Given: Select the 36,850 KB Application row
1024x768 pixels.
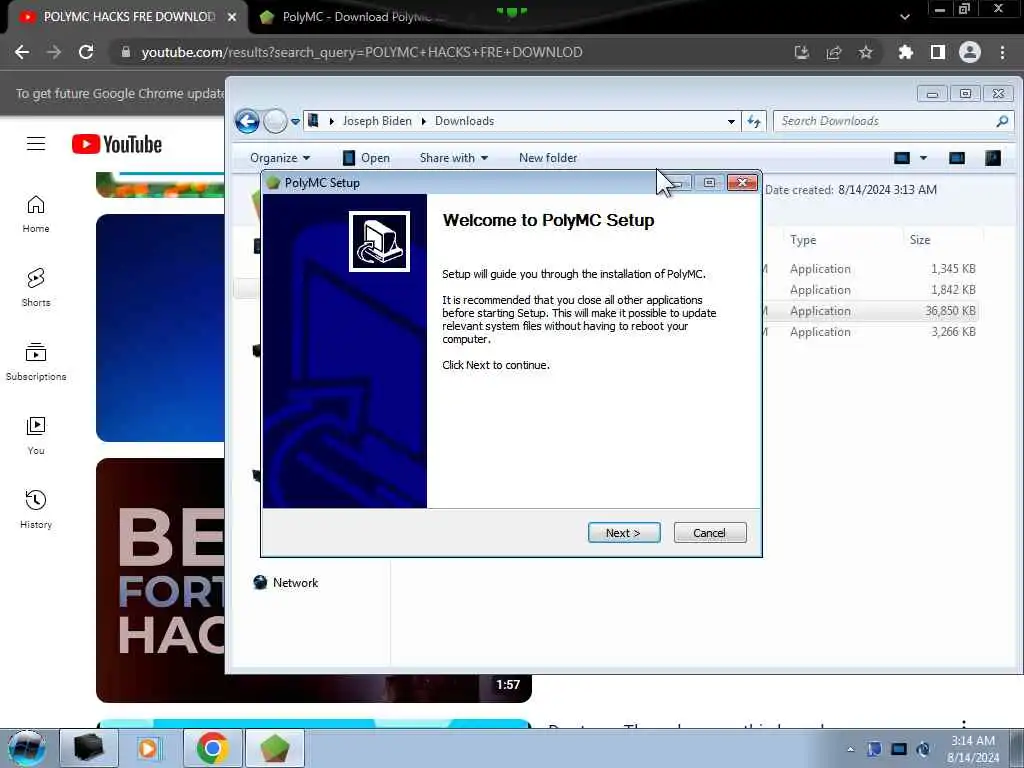Looking at the screenshot, I should click(x=870, y=311).
